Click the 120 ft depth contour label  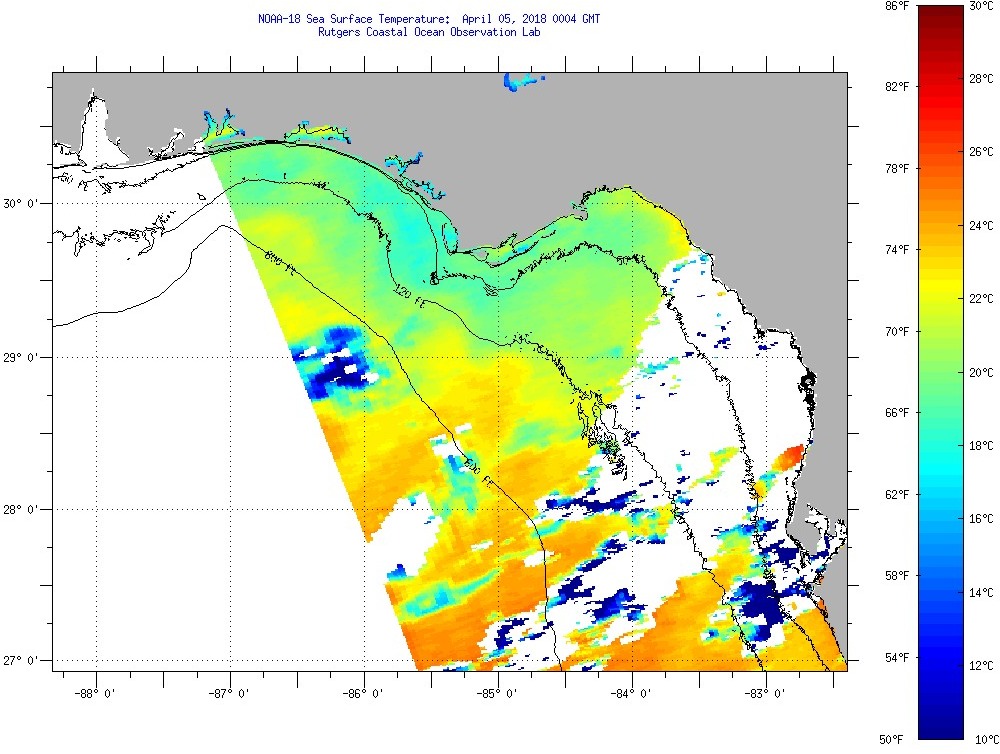point(403,294)
